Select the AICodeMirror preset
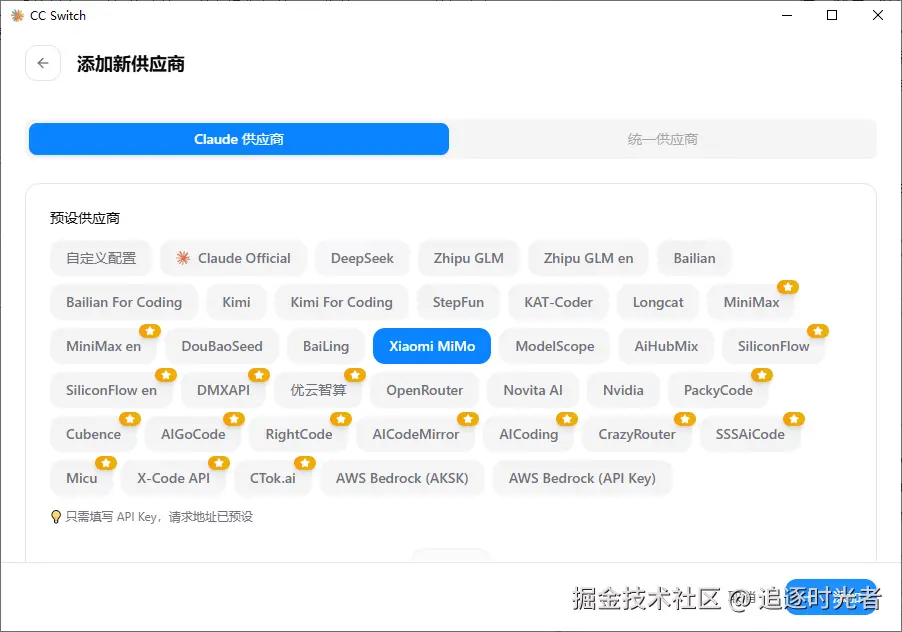The image size is (902, 632). click(x=416, y=434)
